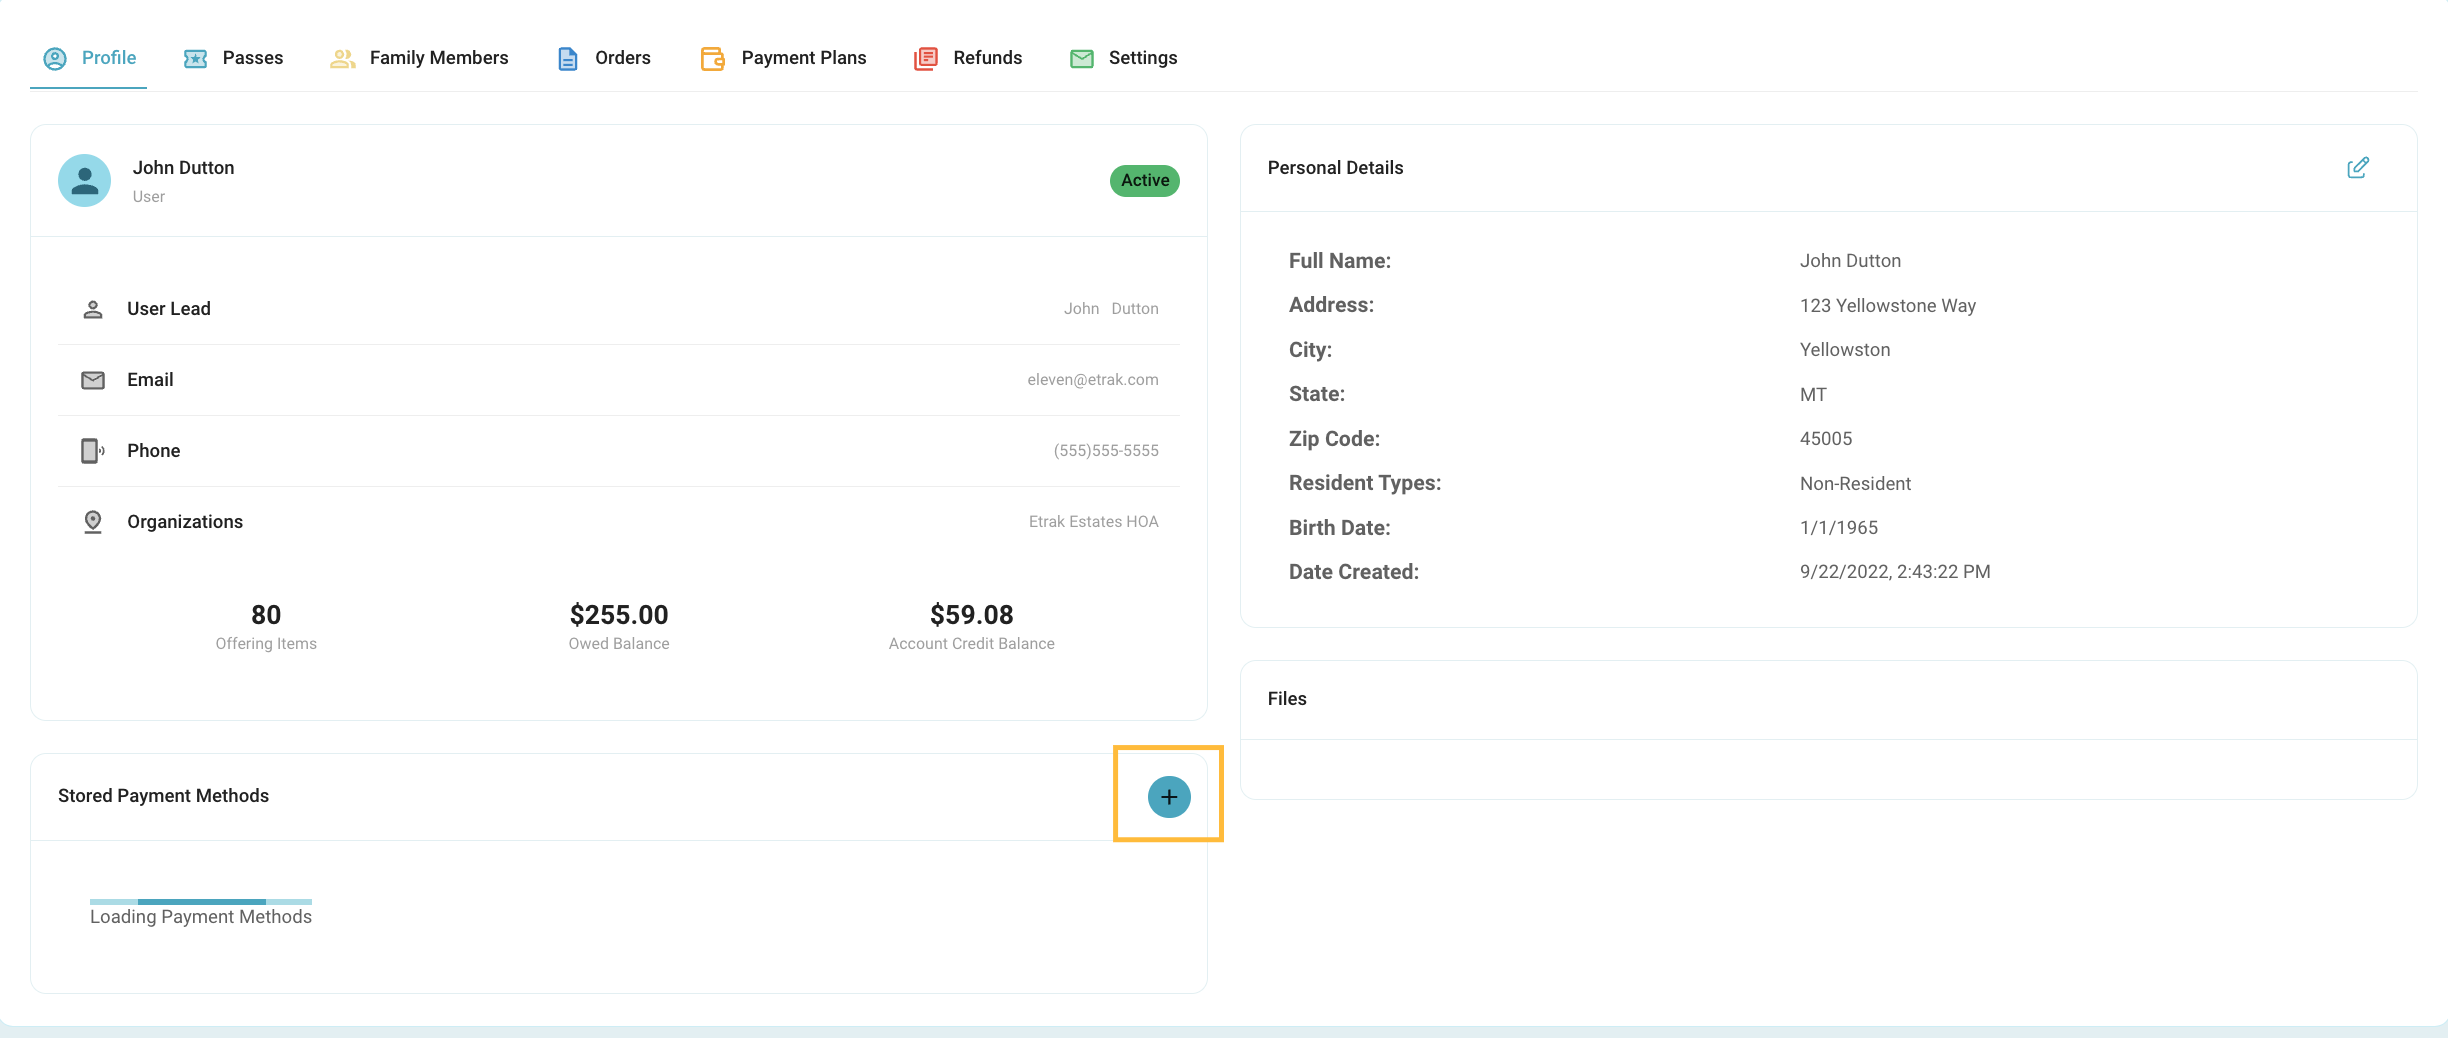
Task: Click the edit Personal Details pencil icon
Action: click(x=2358, y=168)
